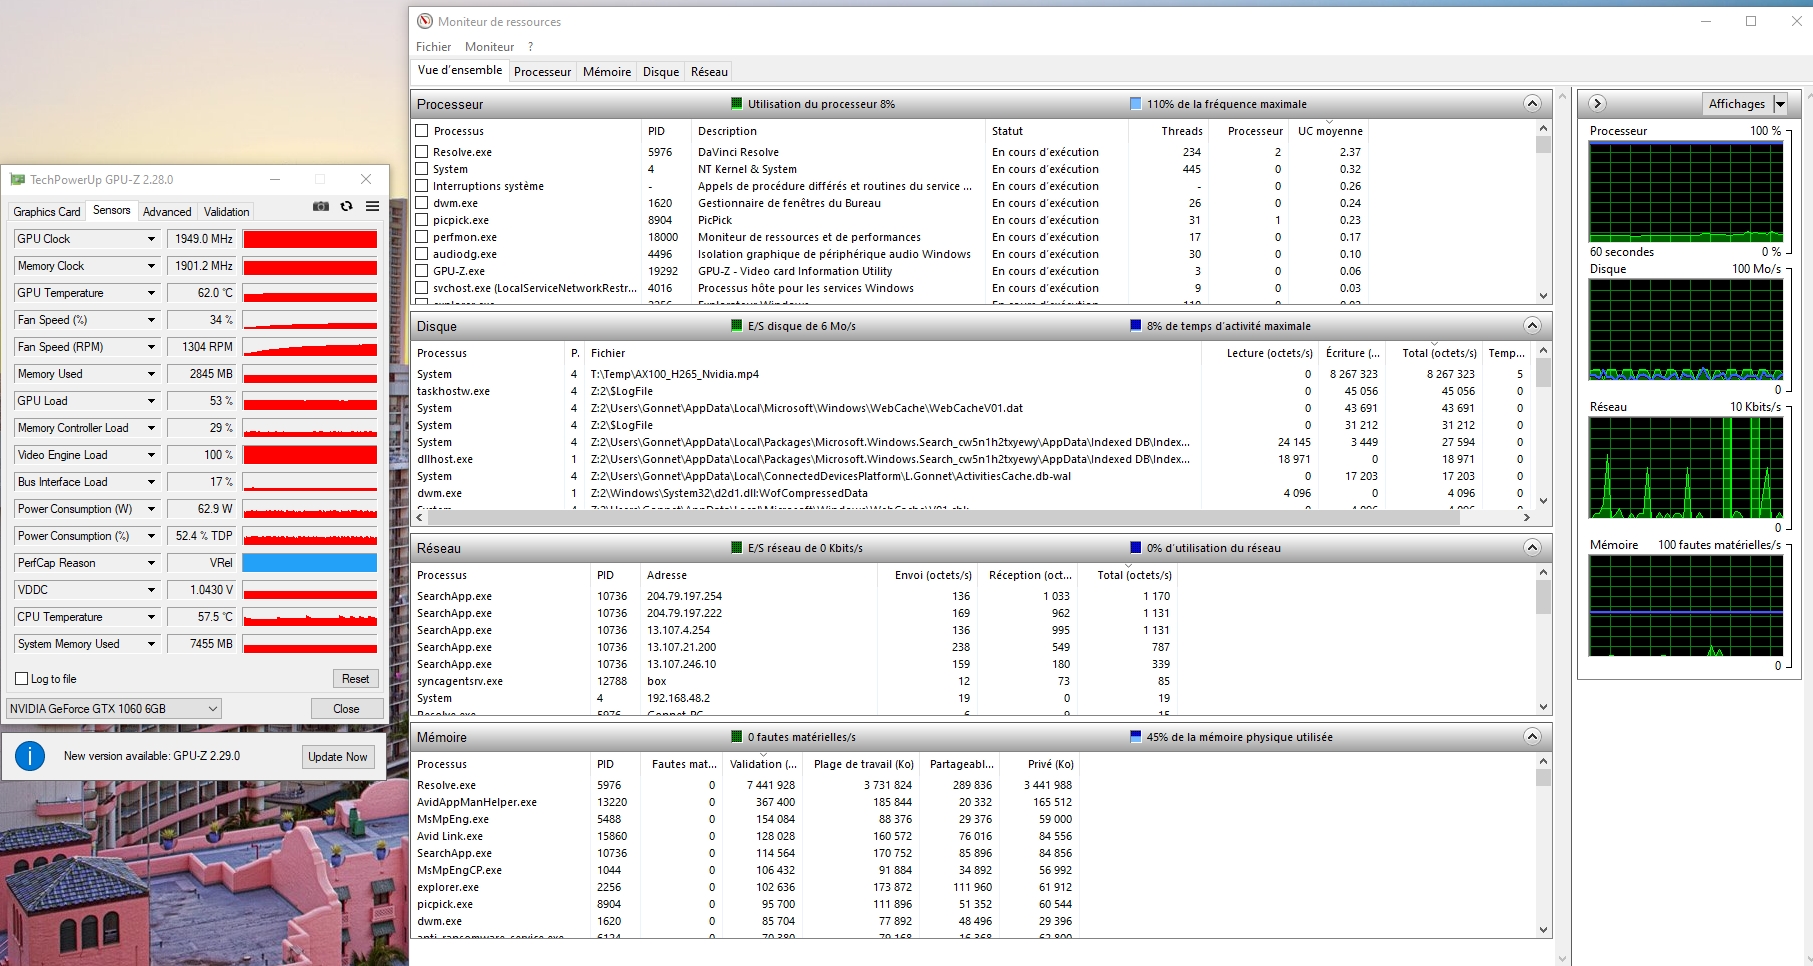Viewport: 1813px width, 966px height.
Task: Click the blue disk maximum activity indicator
Action: (x=1135, y=326)
